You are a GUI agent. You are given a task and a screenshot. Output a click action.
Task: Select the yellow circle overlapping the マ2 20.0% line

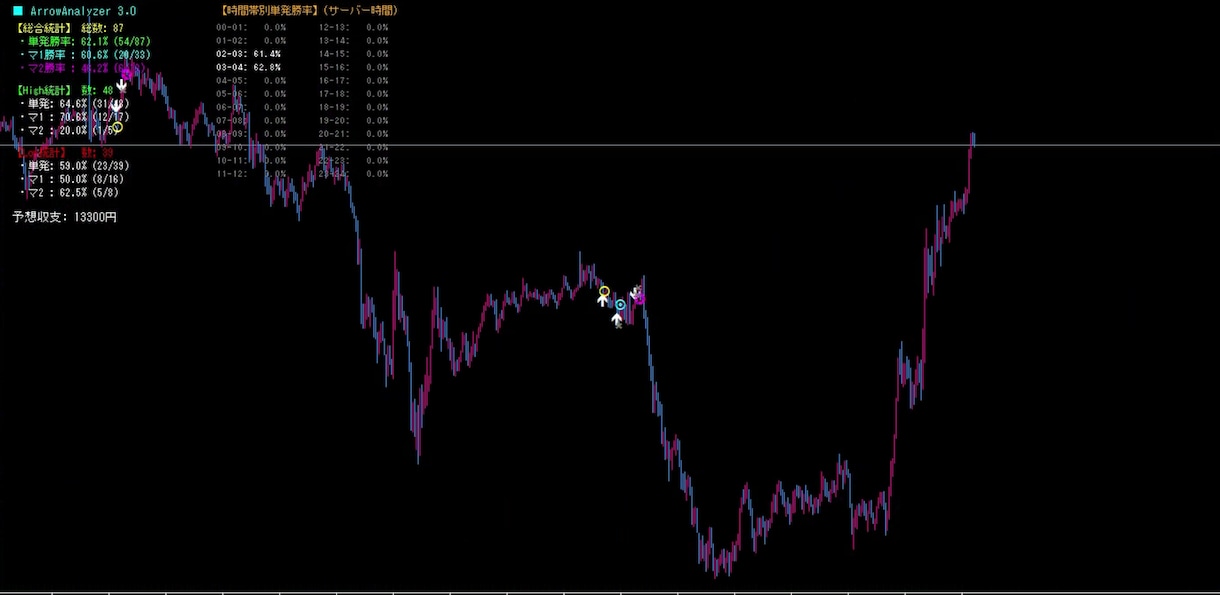117,127
